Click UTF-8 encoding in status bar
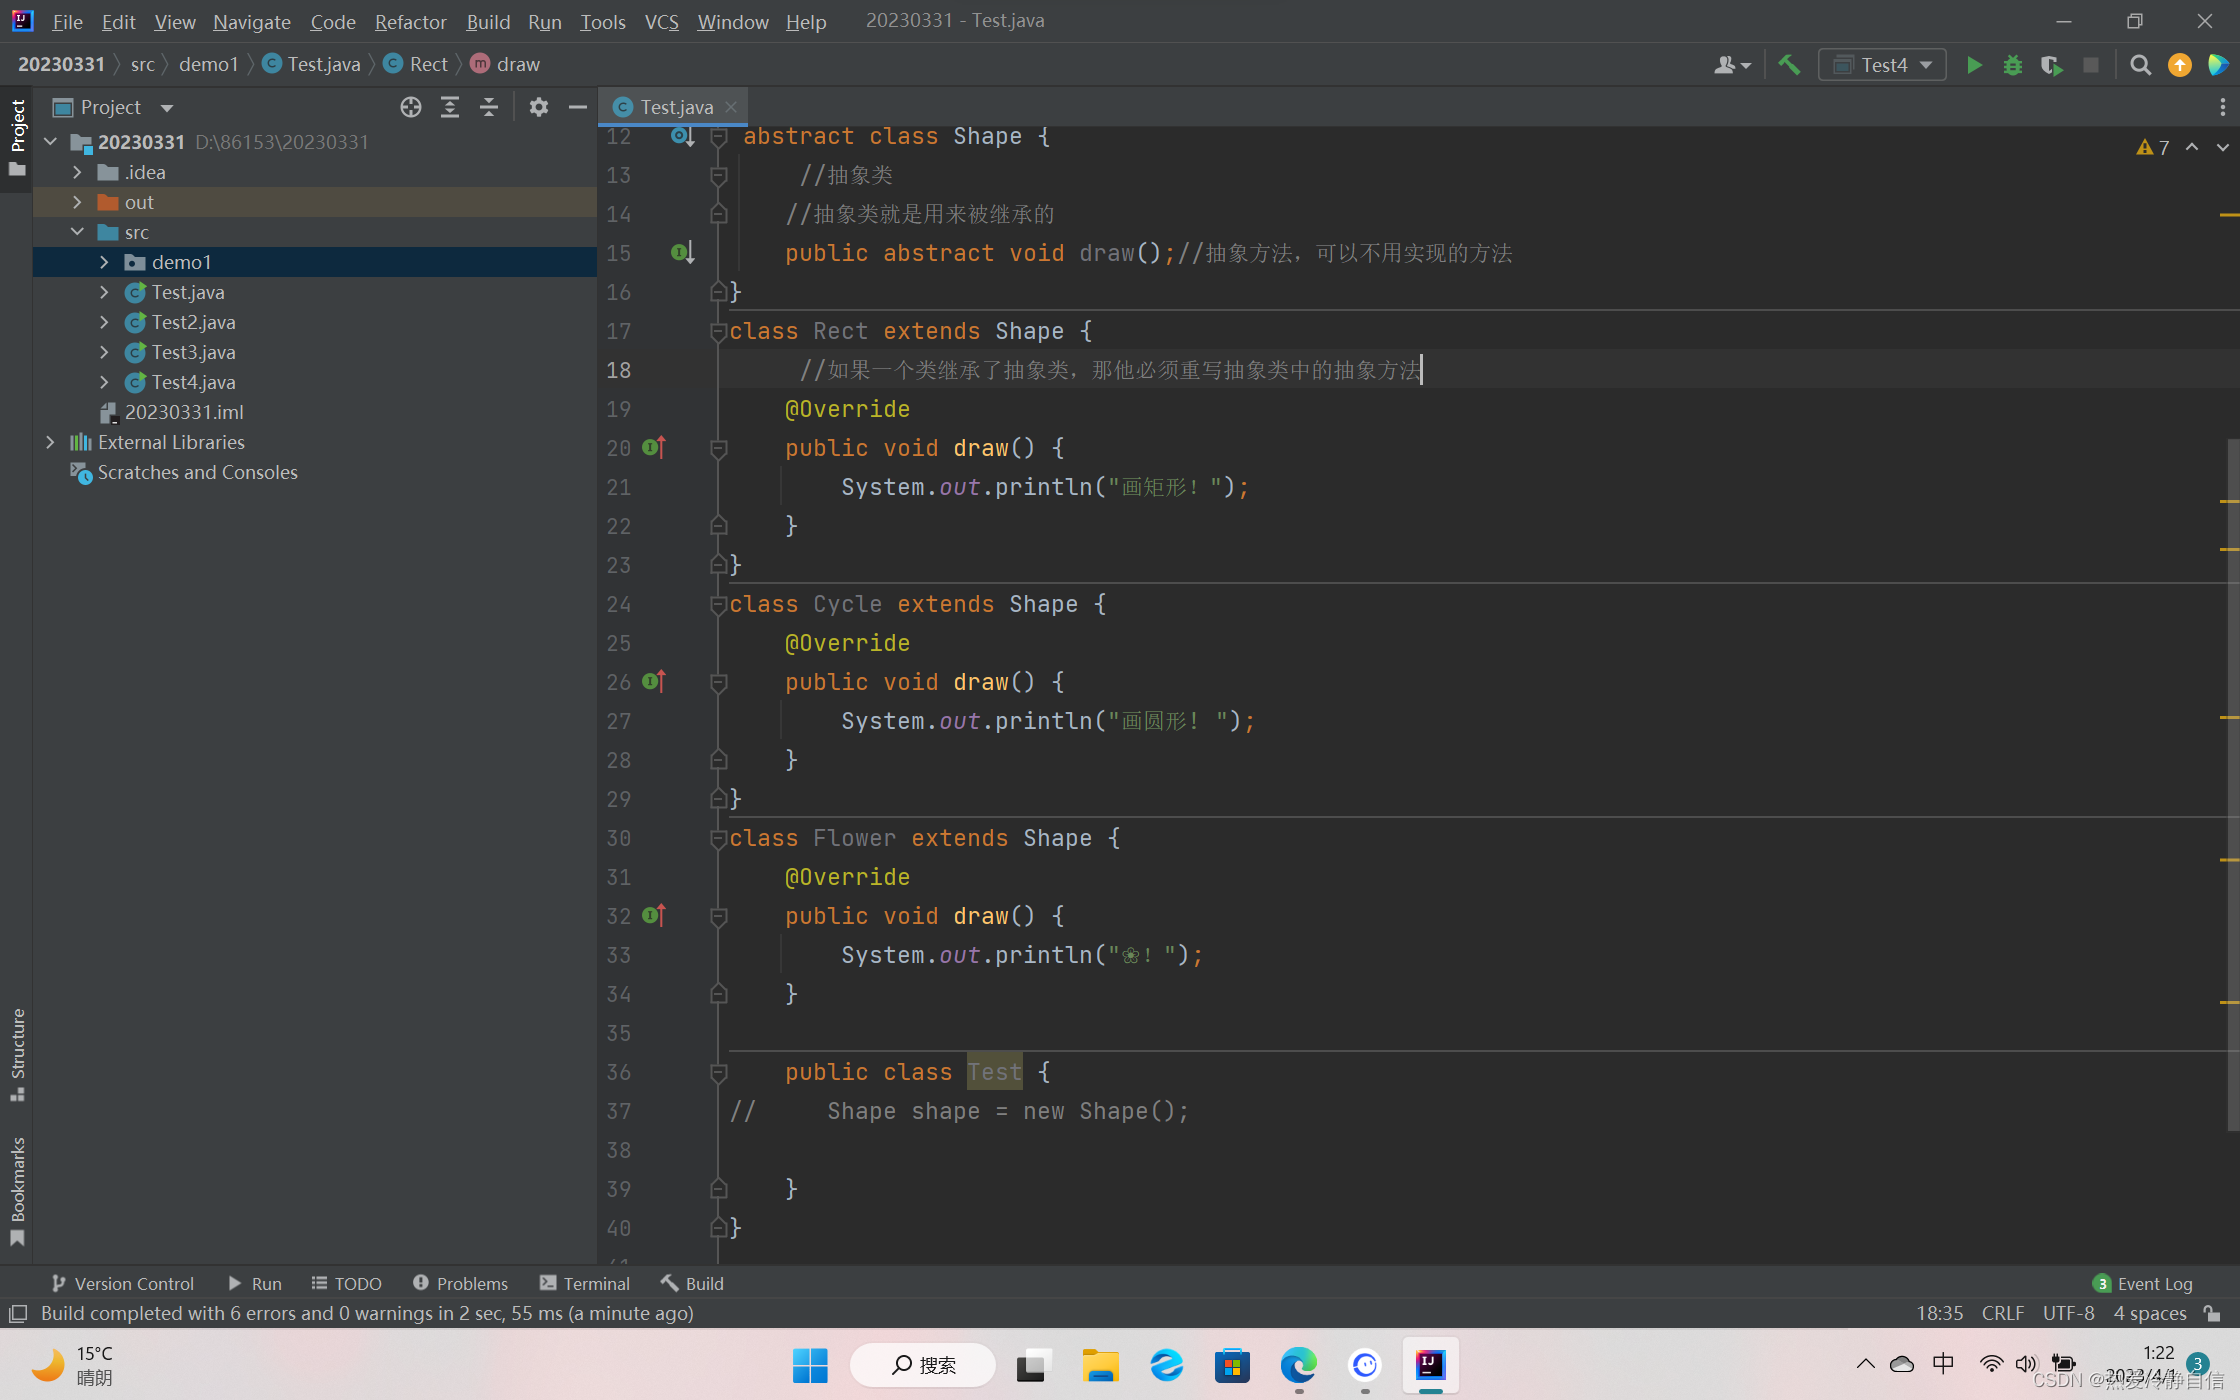Viewport: 2240px width, 1400px height. tap(2068, 1313)
